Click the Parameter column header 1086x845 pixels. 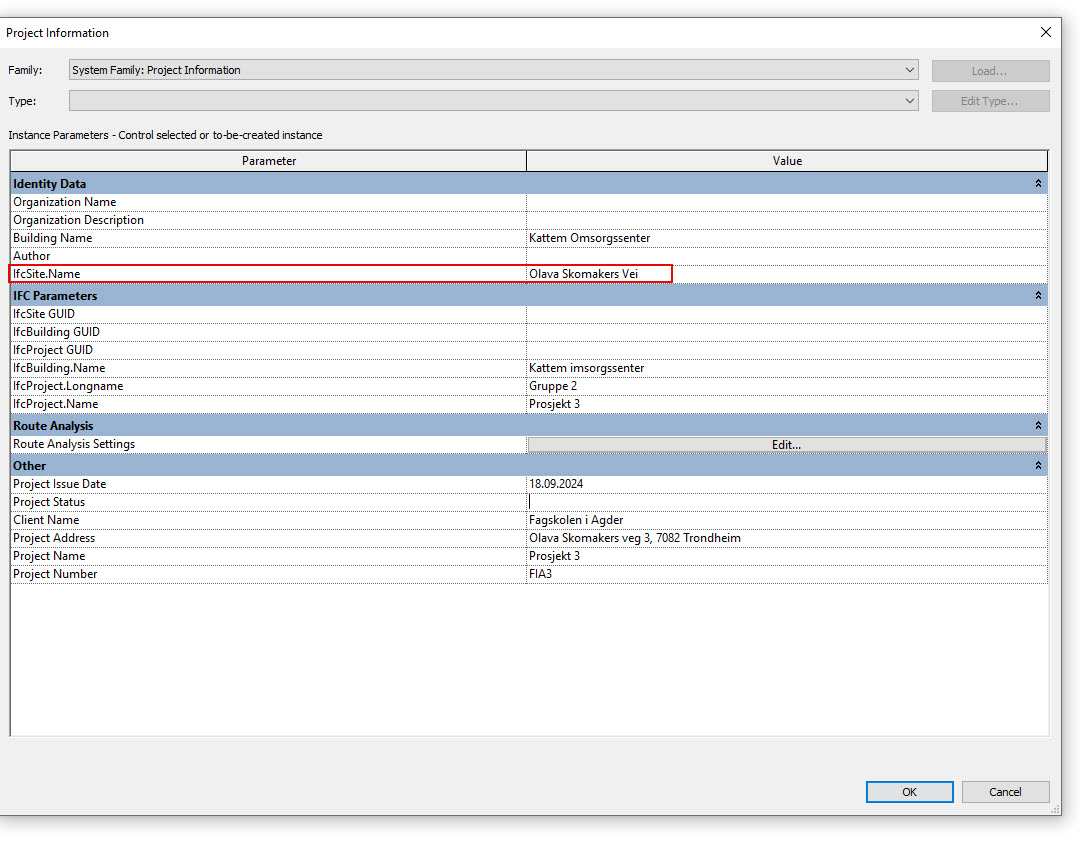tap(269, 161)
